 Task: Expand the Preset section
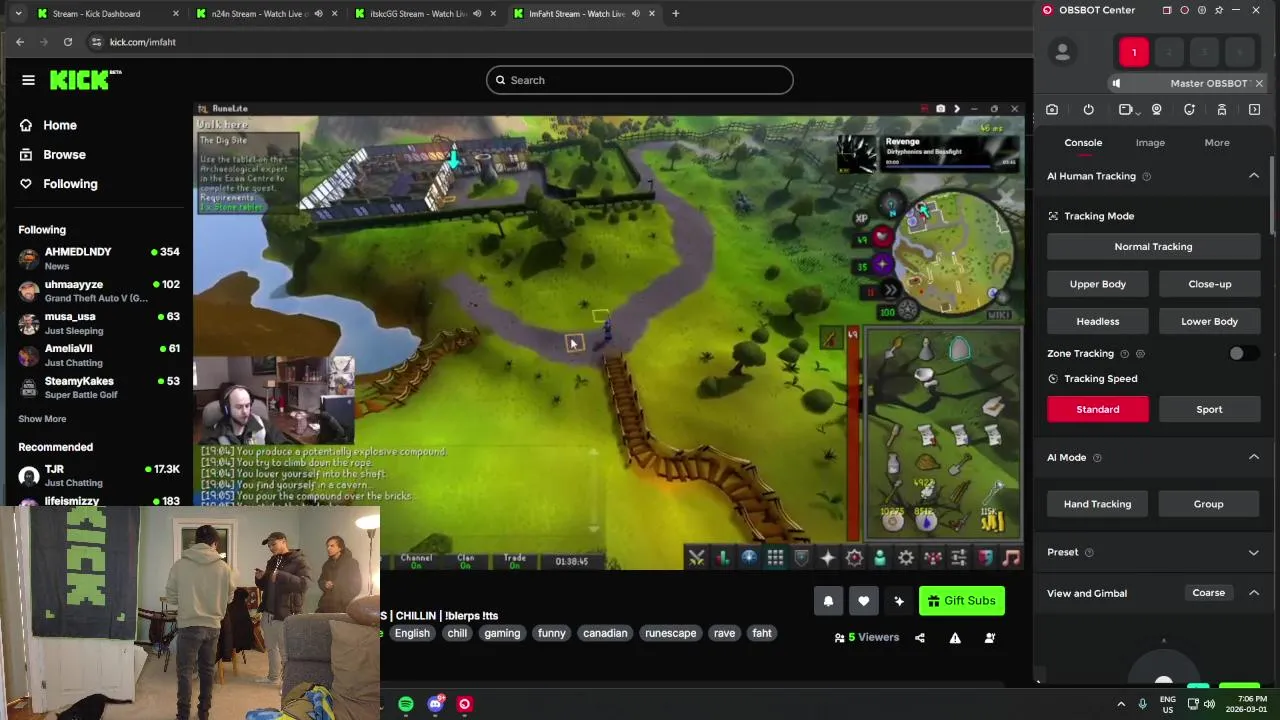click(x=1254, y=552)
